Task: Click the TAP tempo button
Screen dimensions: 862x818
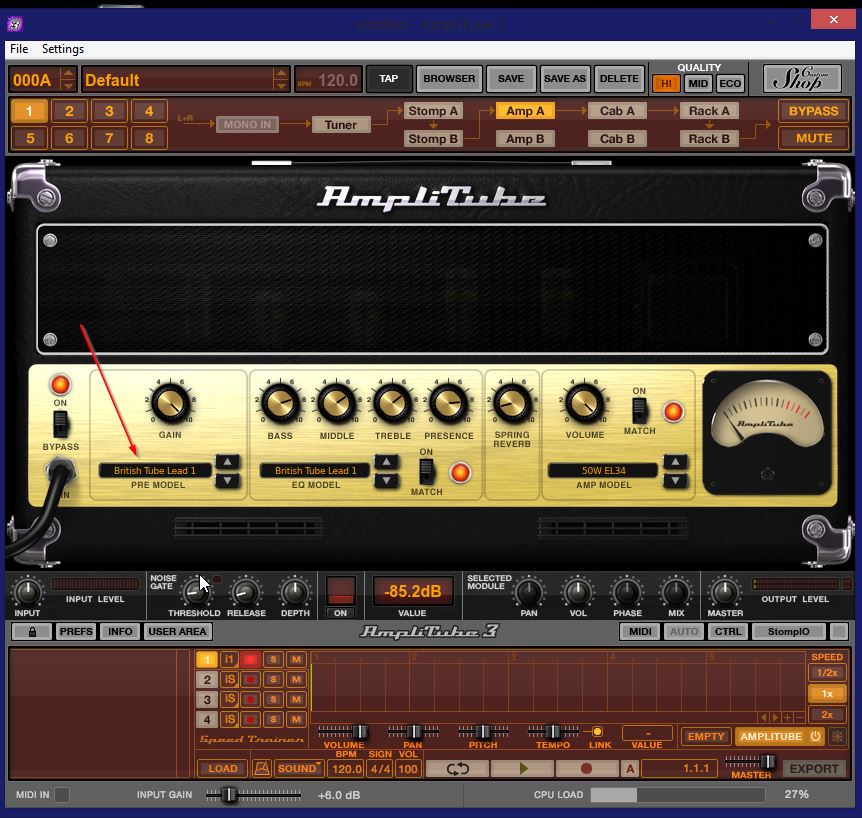Action: click(x=388, y=79)
